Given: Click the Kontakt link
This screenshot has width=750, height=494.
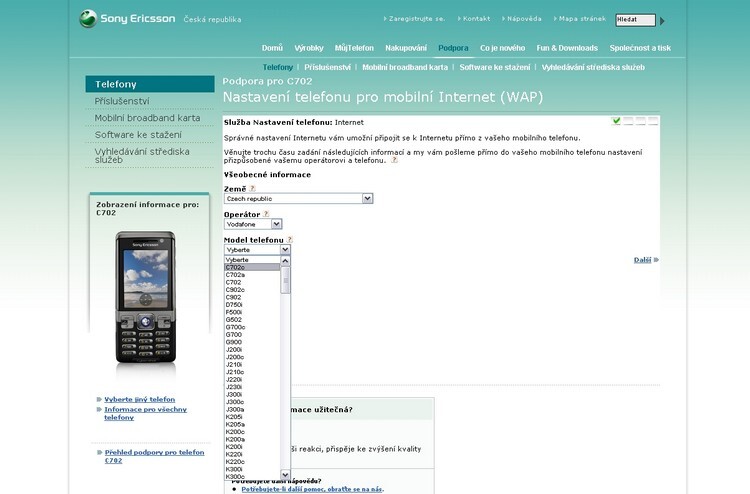Looking at the screenshot, I should point(476,19).
